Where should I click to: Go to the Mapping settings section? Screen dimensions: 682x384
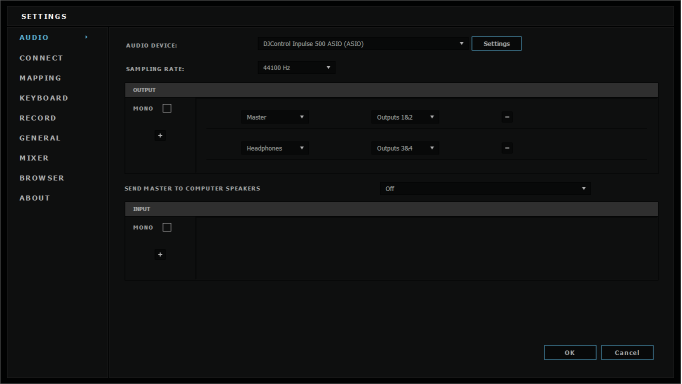(x=40, y=78)
